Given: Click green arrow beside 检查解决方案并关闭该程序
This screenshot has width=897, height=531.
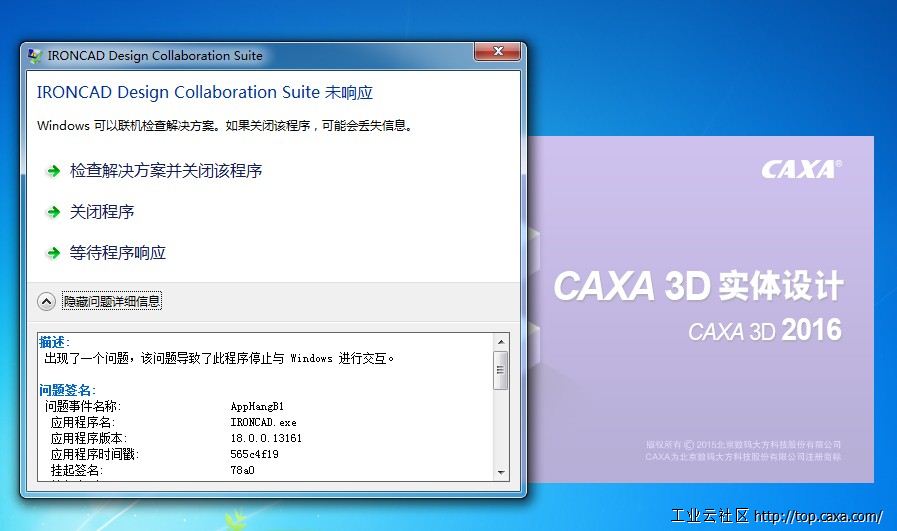Looking at the screenshot, I should click(x=54, y=171).
